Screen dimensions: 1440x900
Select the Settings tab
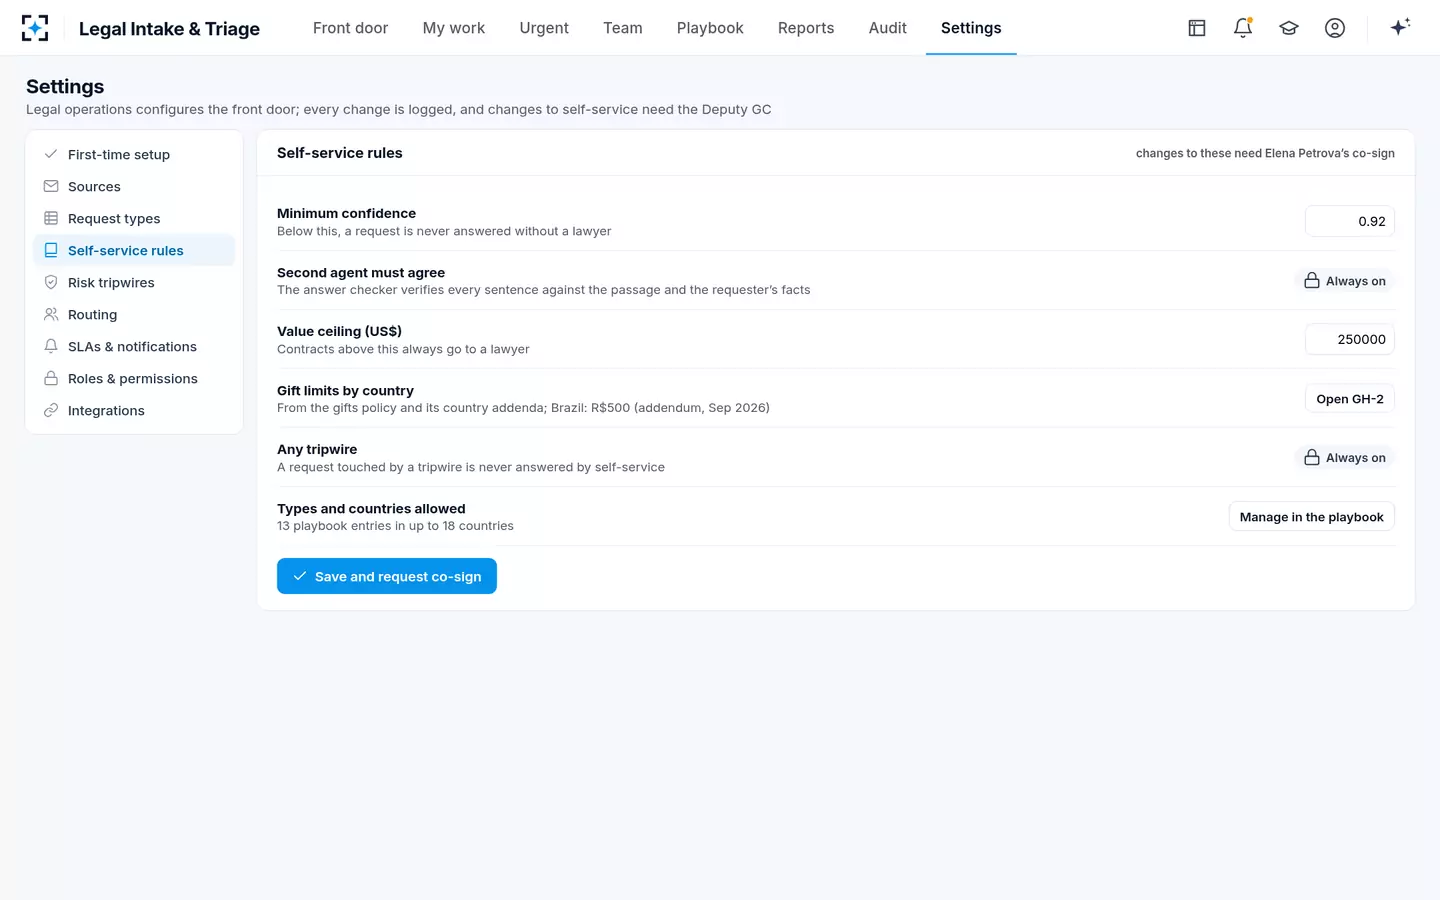pos(971,28)
